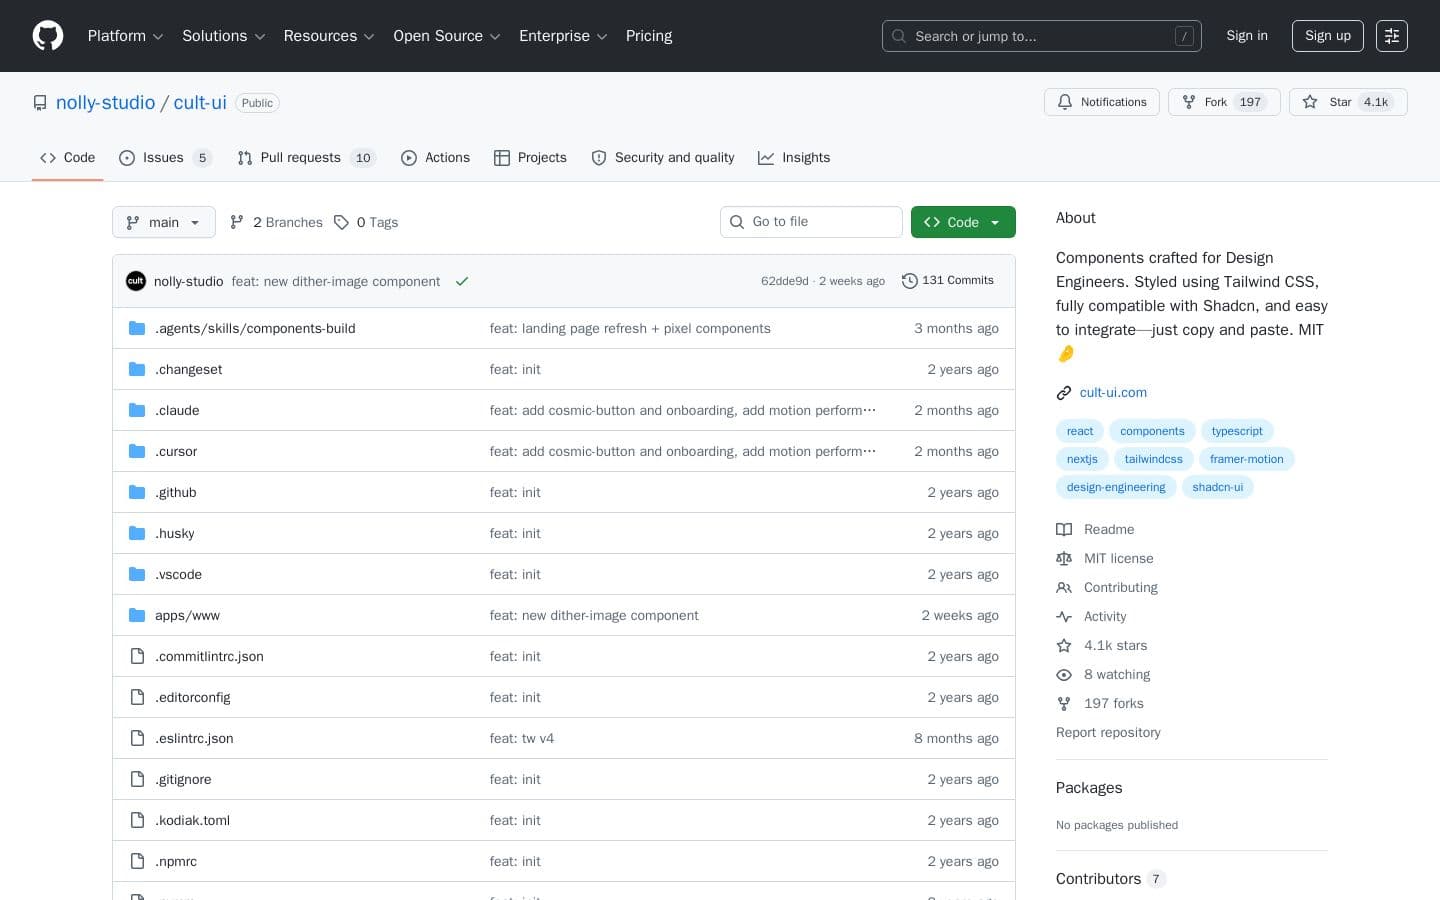Click the typescript topic tag
1440x900 pixels.
click(1237, 431)
